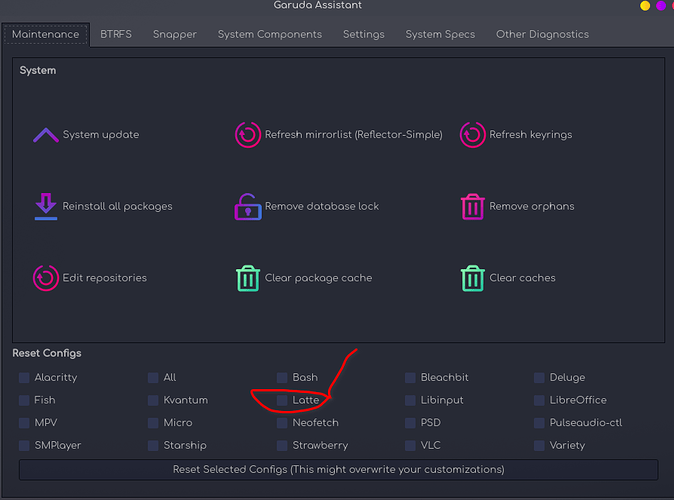Check the PSD checkbox

pos(410,423)
